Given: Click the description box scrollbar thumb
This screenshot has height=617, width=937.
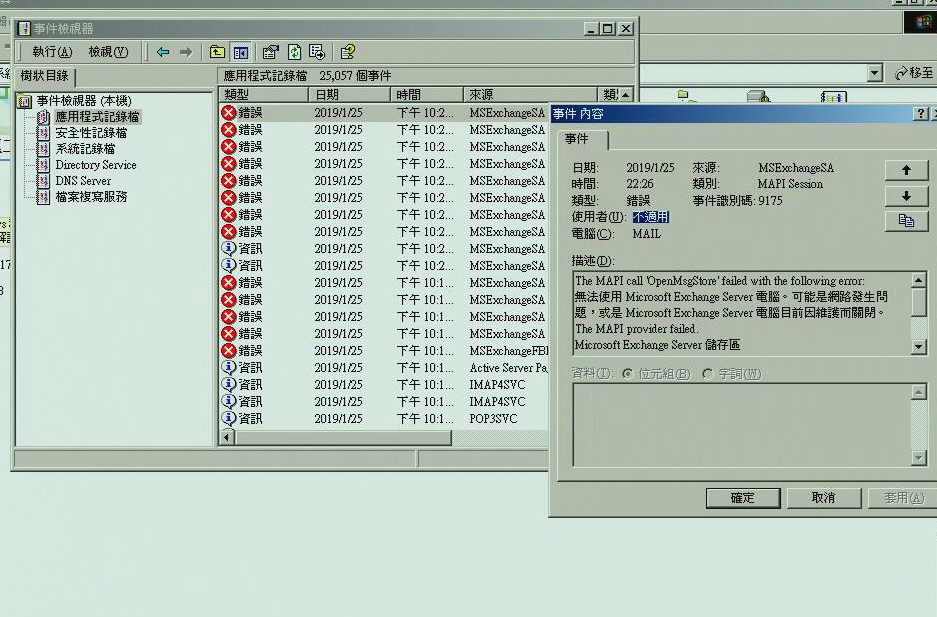Looking at the screenshot, I should coord(919,303).
